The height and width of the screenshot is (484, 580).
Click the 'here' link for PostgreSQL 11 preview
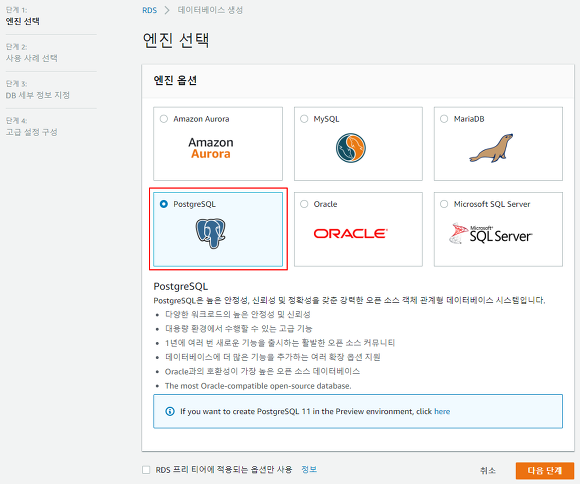[x=442, y=411]
